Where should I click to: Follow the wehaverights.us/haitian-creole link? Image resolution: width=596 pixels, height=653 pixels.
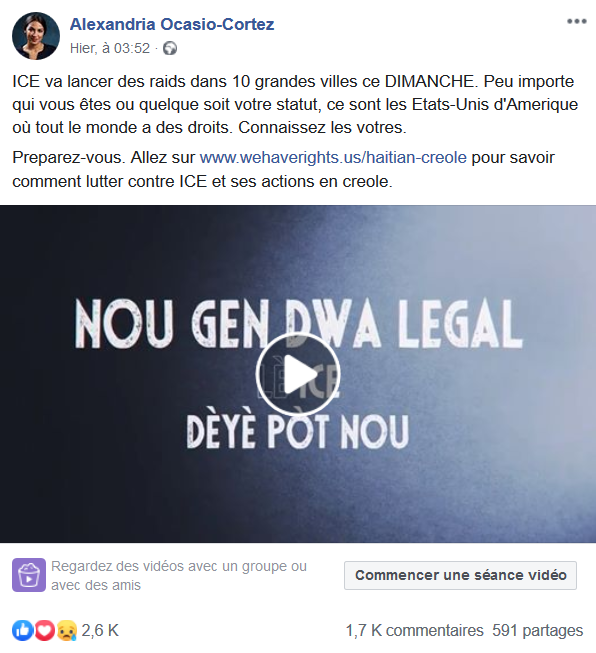[x=333, y=157]
